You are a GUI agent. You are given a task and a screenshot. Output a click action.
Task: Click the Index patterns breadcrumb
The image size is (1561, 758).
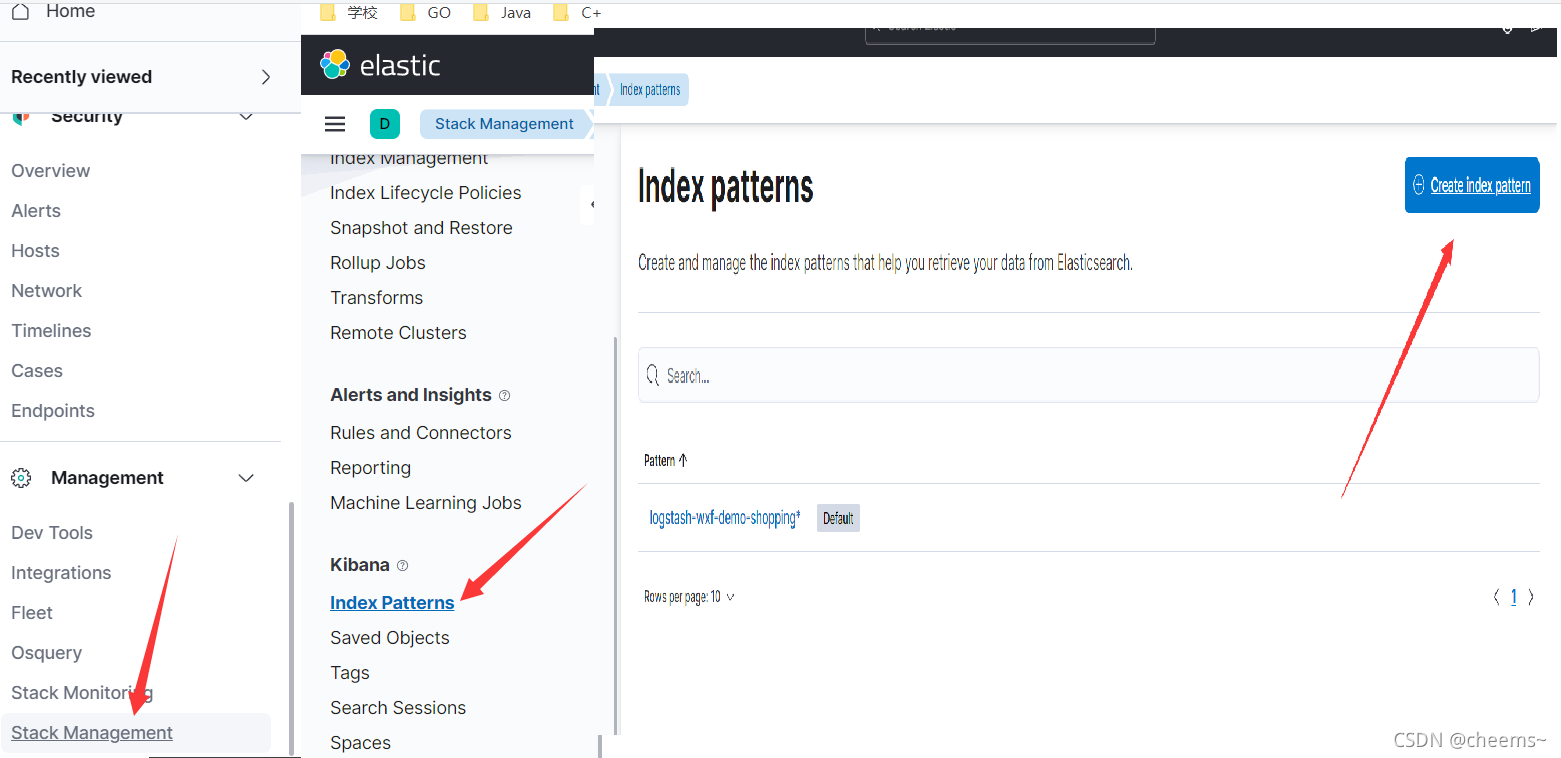(x=650, y=90)
